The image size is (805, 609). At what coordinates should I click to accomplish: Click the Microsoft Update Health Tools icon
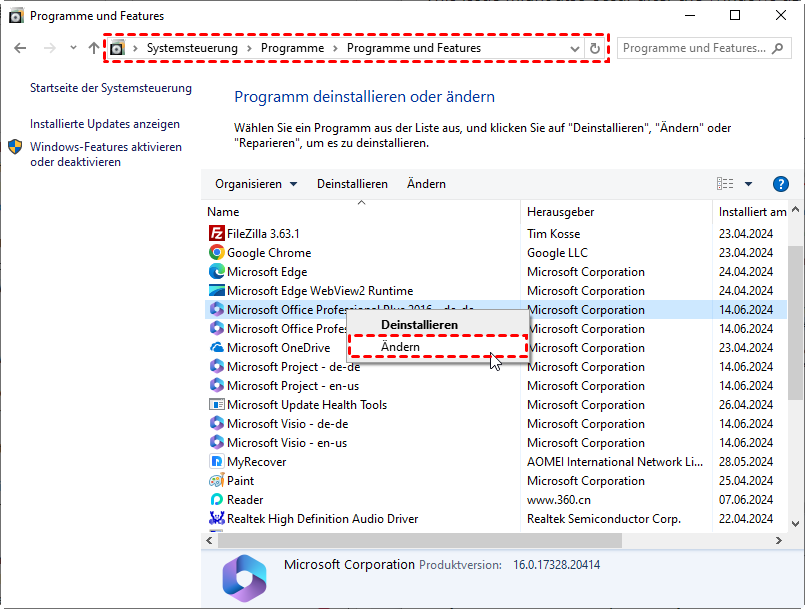[x=217, y=404]
